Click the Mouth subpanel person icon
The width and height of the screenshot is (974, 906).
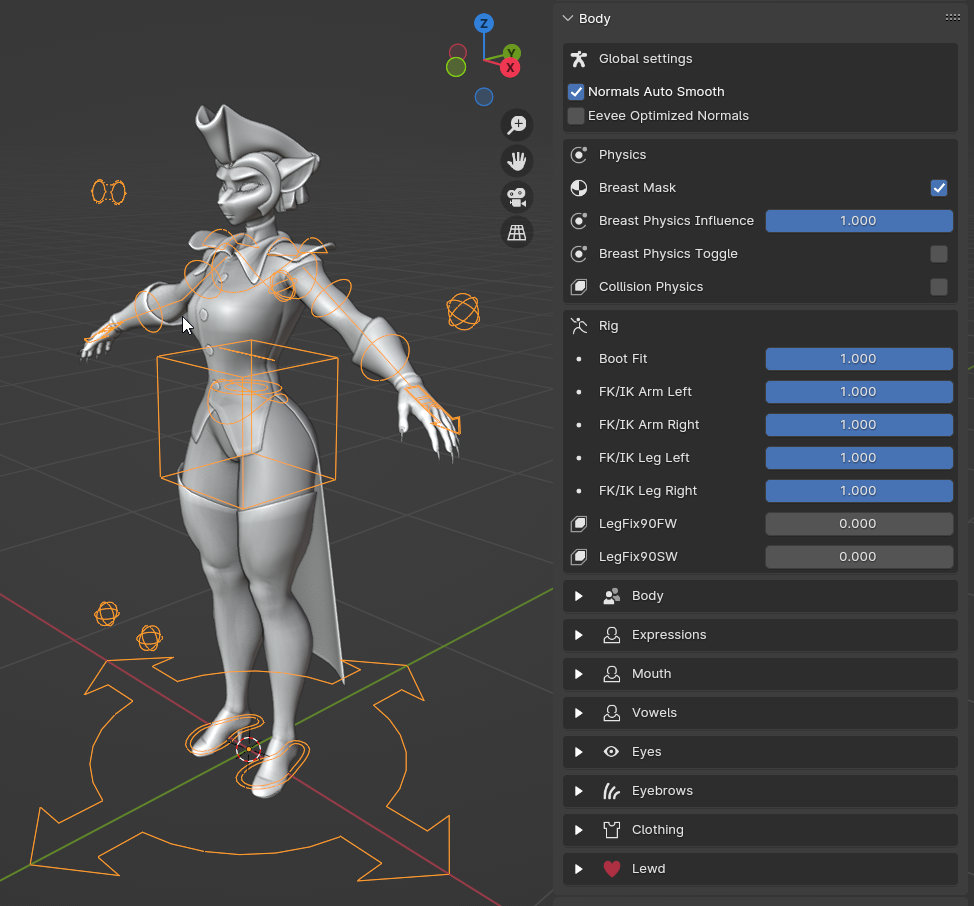612,674
